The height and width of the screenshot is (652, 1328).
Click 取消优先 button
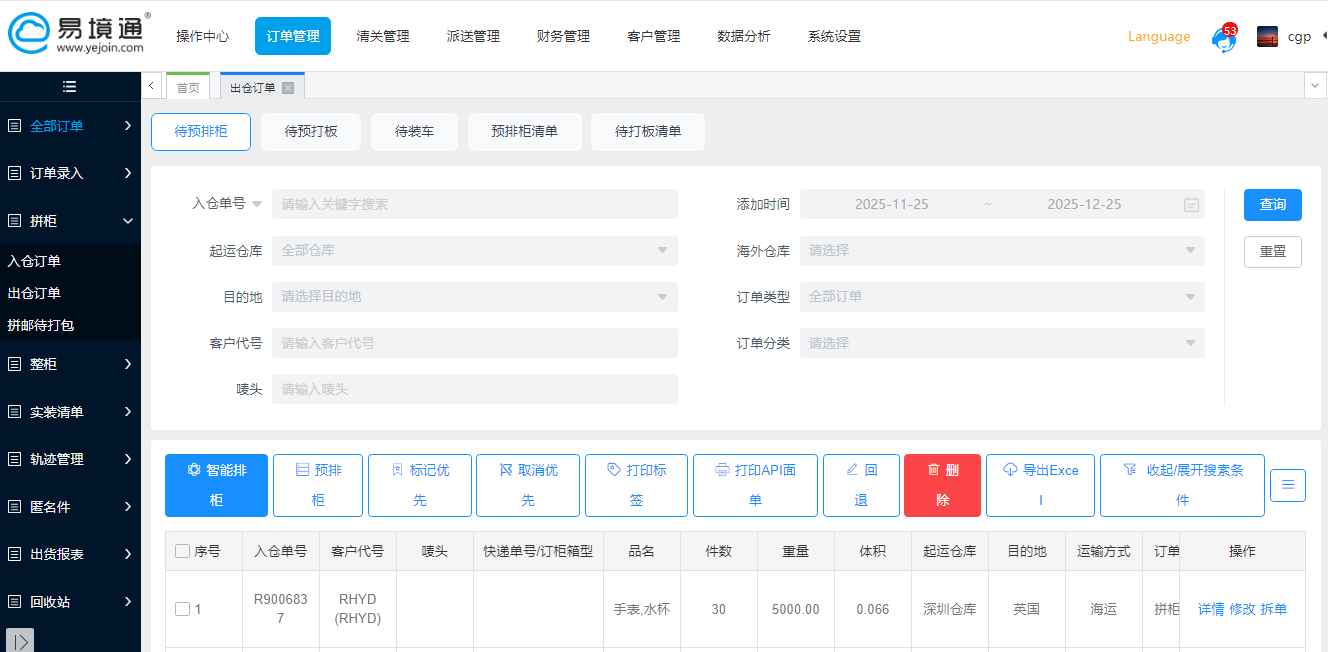(528, 485)
